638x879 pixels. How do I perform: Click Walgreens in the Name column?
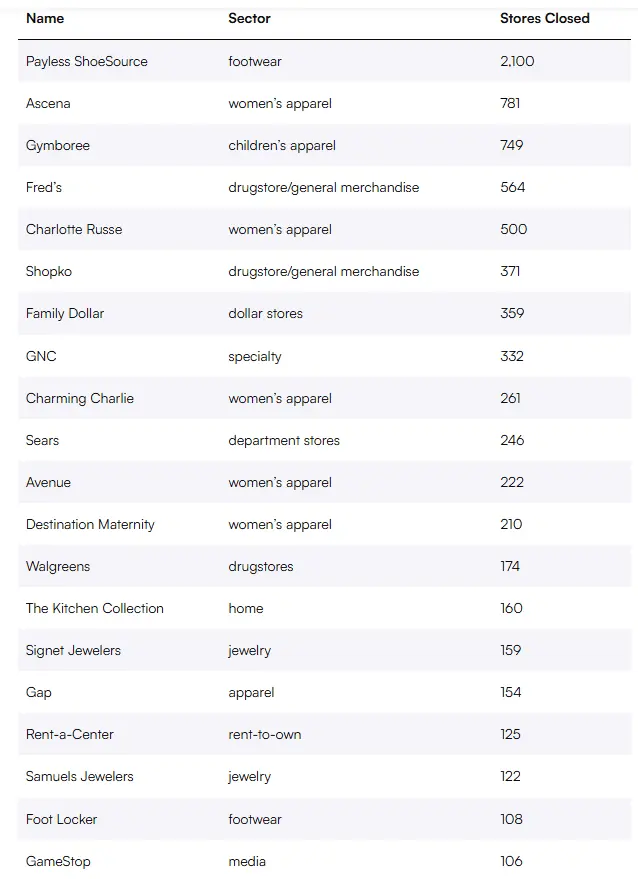tap(58, 566)
